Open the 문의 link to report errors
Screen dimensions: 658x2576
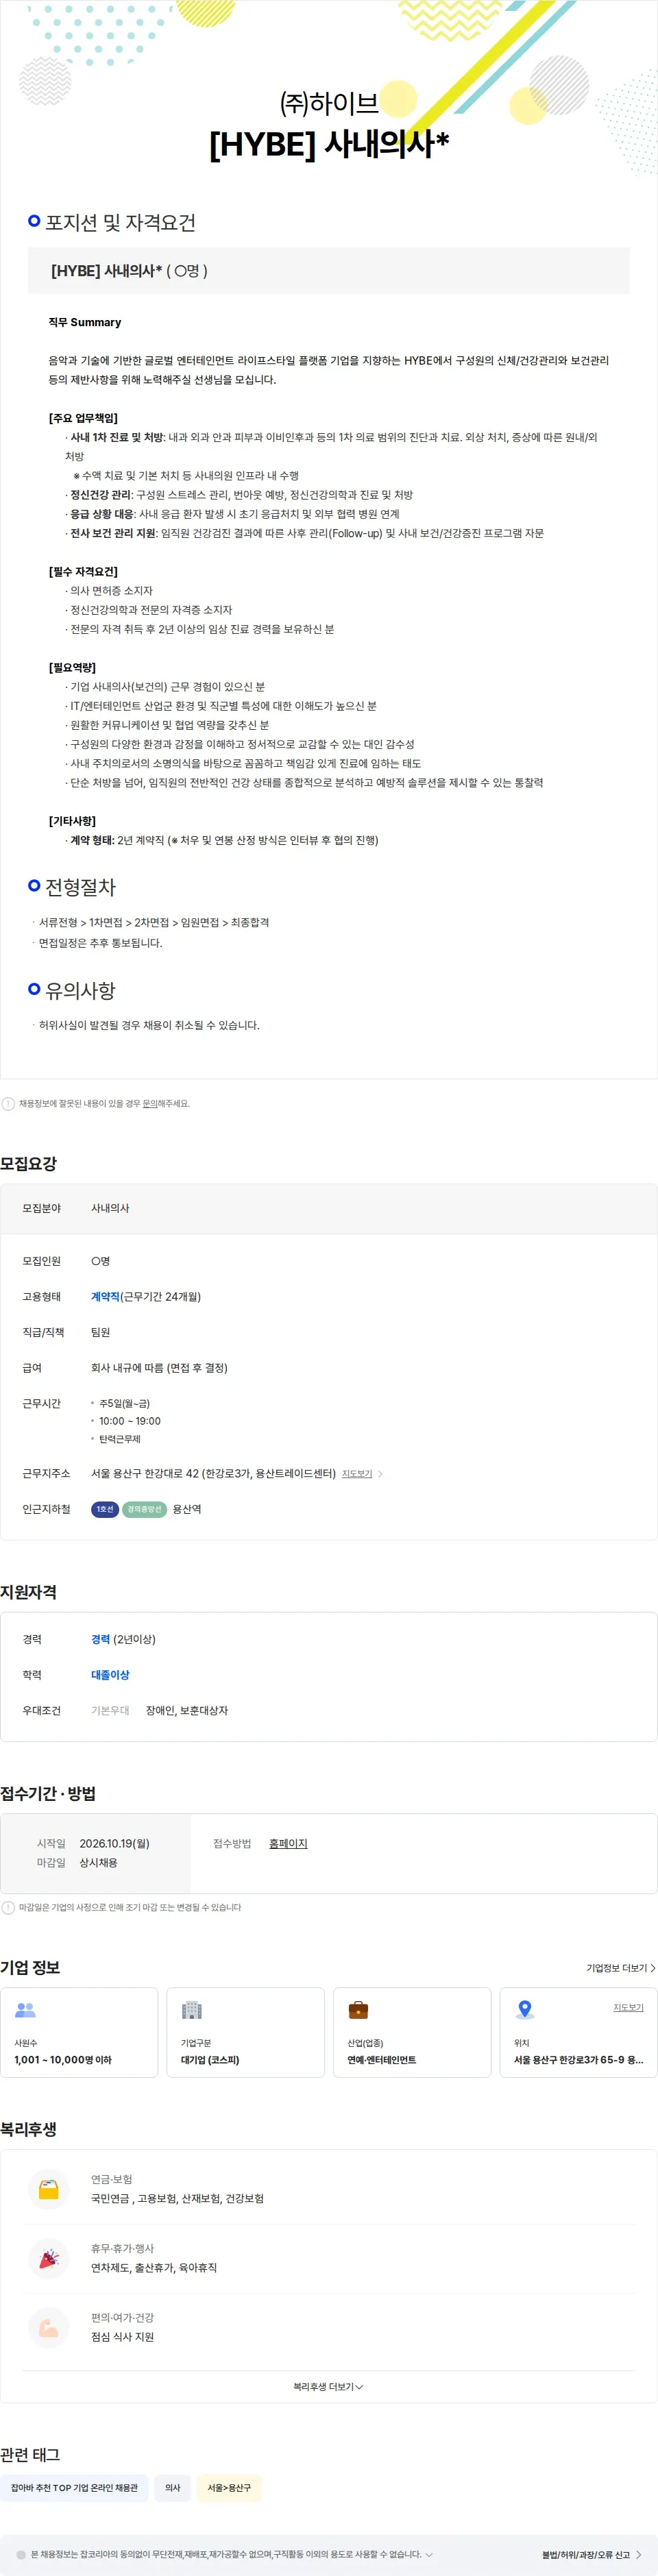(149, 1104)
